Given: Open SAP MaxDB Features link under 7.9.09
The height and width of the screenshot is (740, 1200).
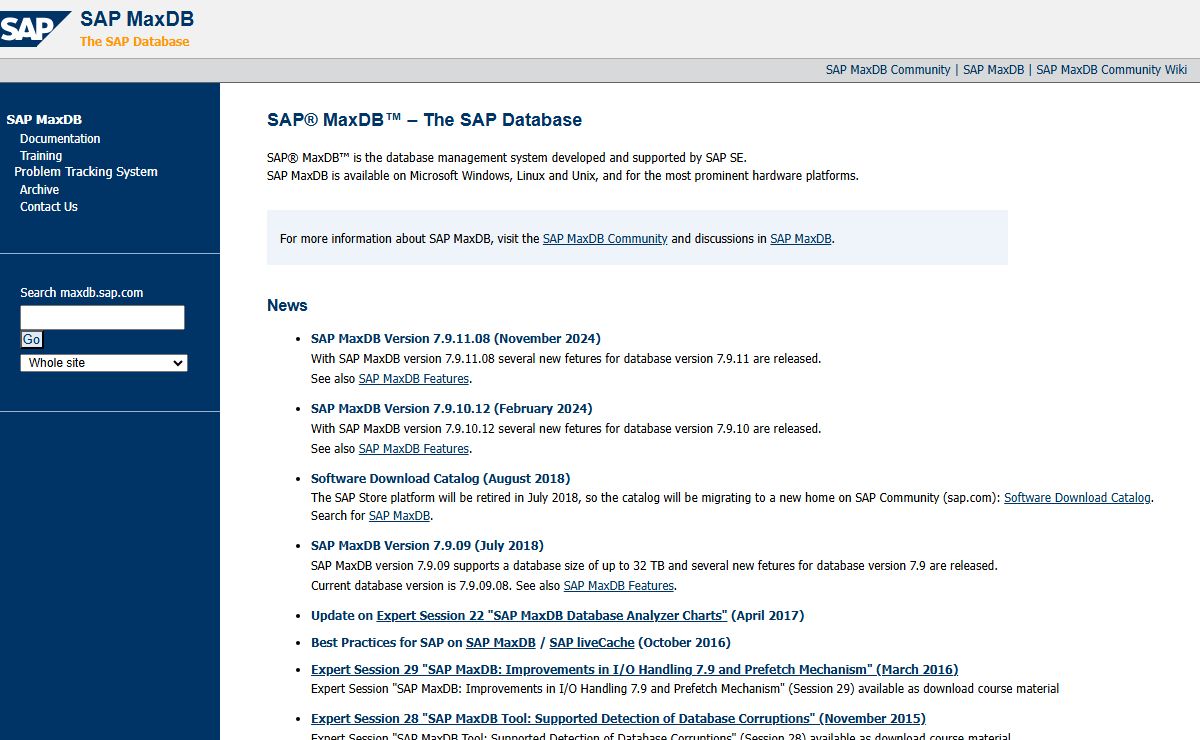Looking at the screenshot, I should [x=619, y=586].
